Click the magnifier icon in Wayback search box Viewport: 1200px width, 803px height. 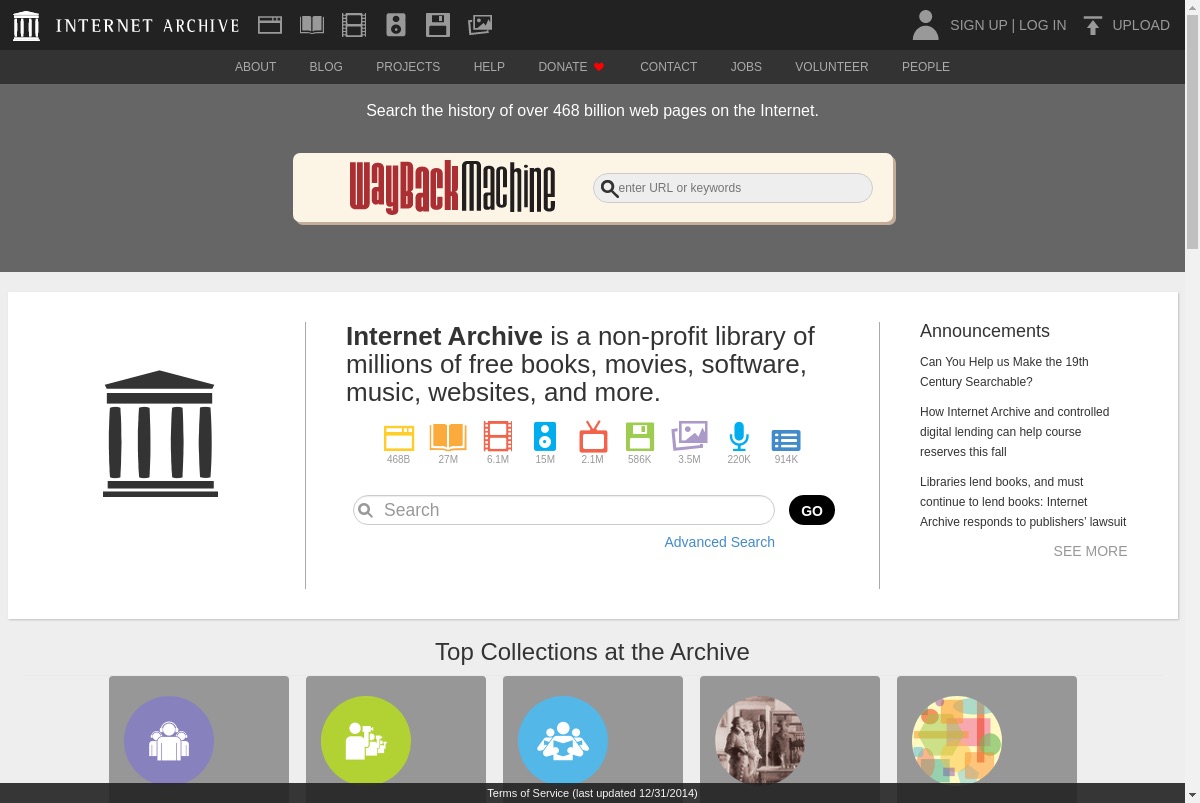[609, 188]
